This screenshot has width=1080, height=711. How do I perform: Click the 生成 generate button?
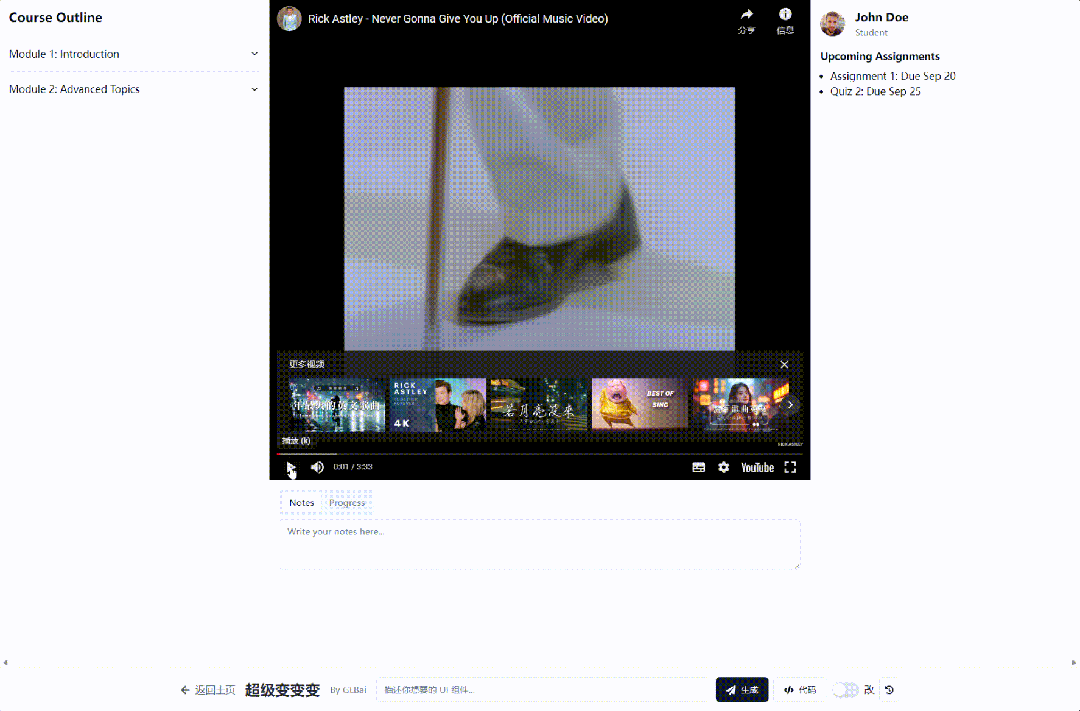click(742, 690)
